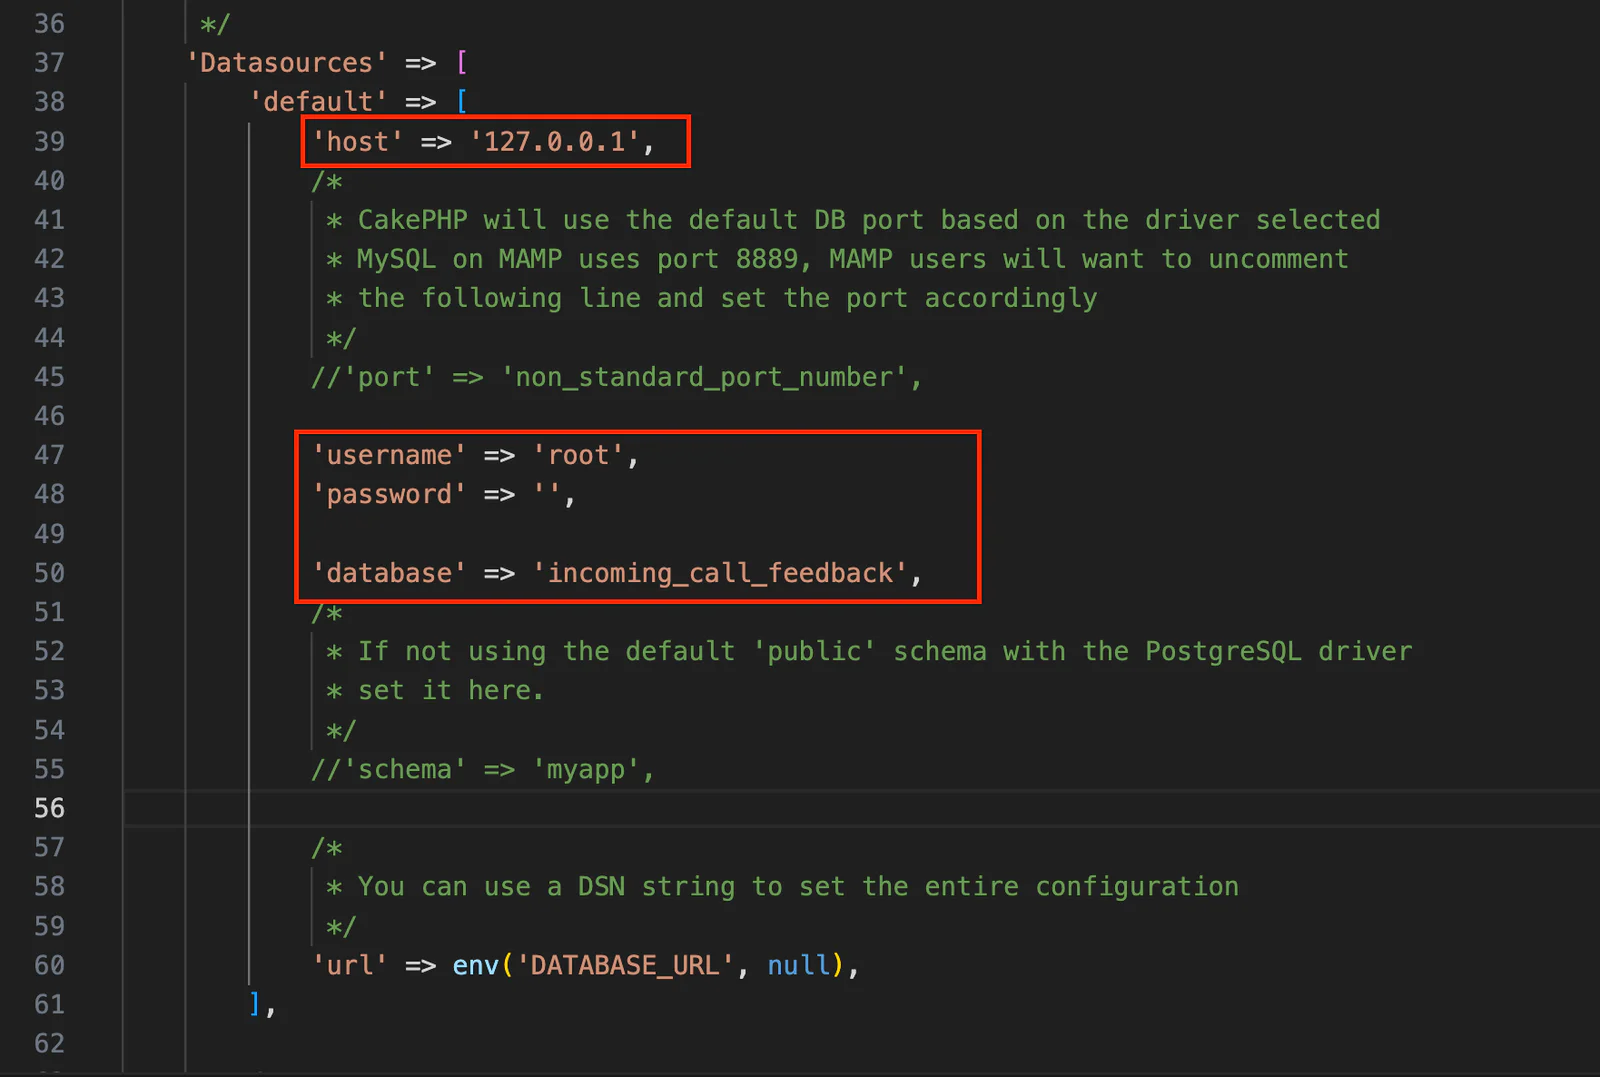The height and width of the screenshot is (1077, 1600).
Task: Click line number 39 in gutter
Action: tap(49, 142)
